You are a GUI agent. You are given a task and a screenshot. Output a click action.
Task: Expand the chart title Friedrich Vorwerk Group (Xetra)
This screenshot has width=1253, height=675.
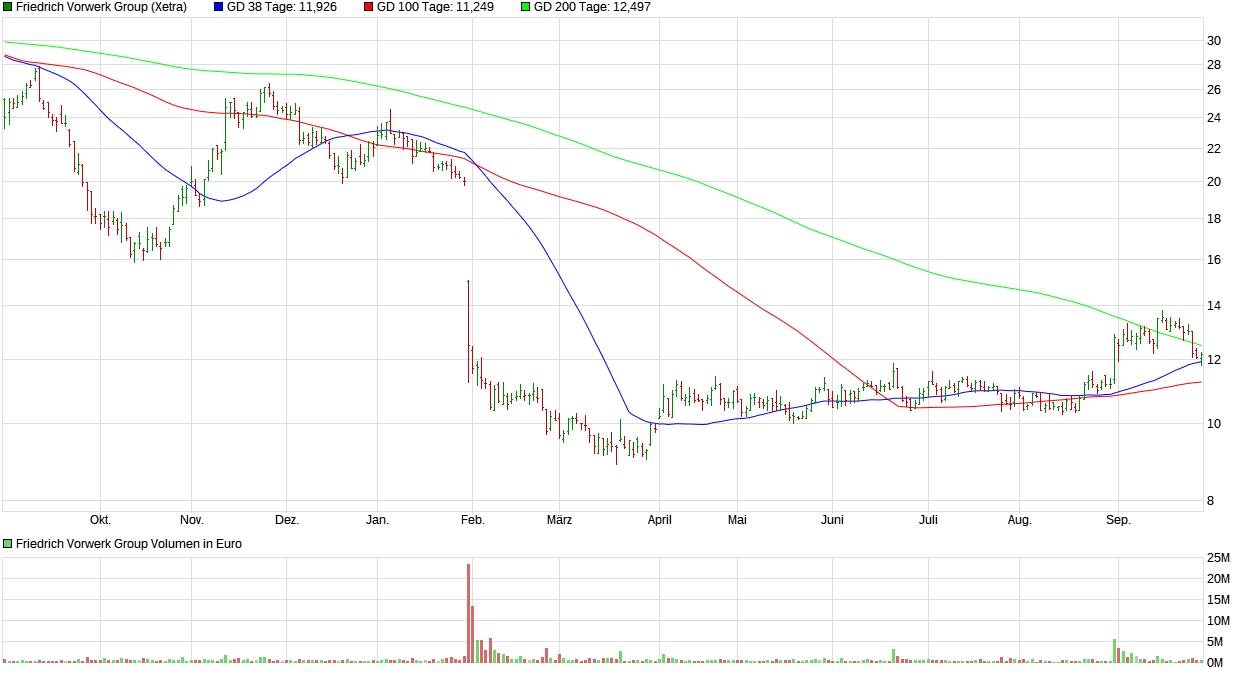[x=103, y=6]
